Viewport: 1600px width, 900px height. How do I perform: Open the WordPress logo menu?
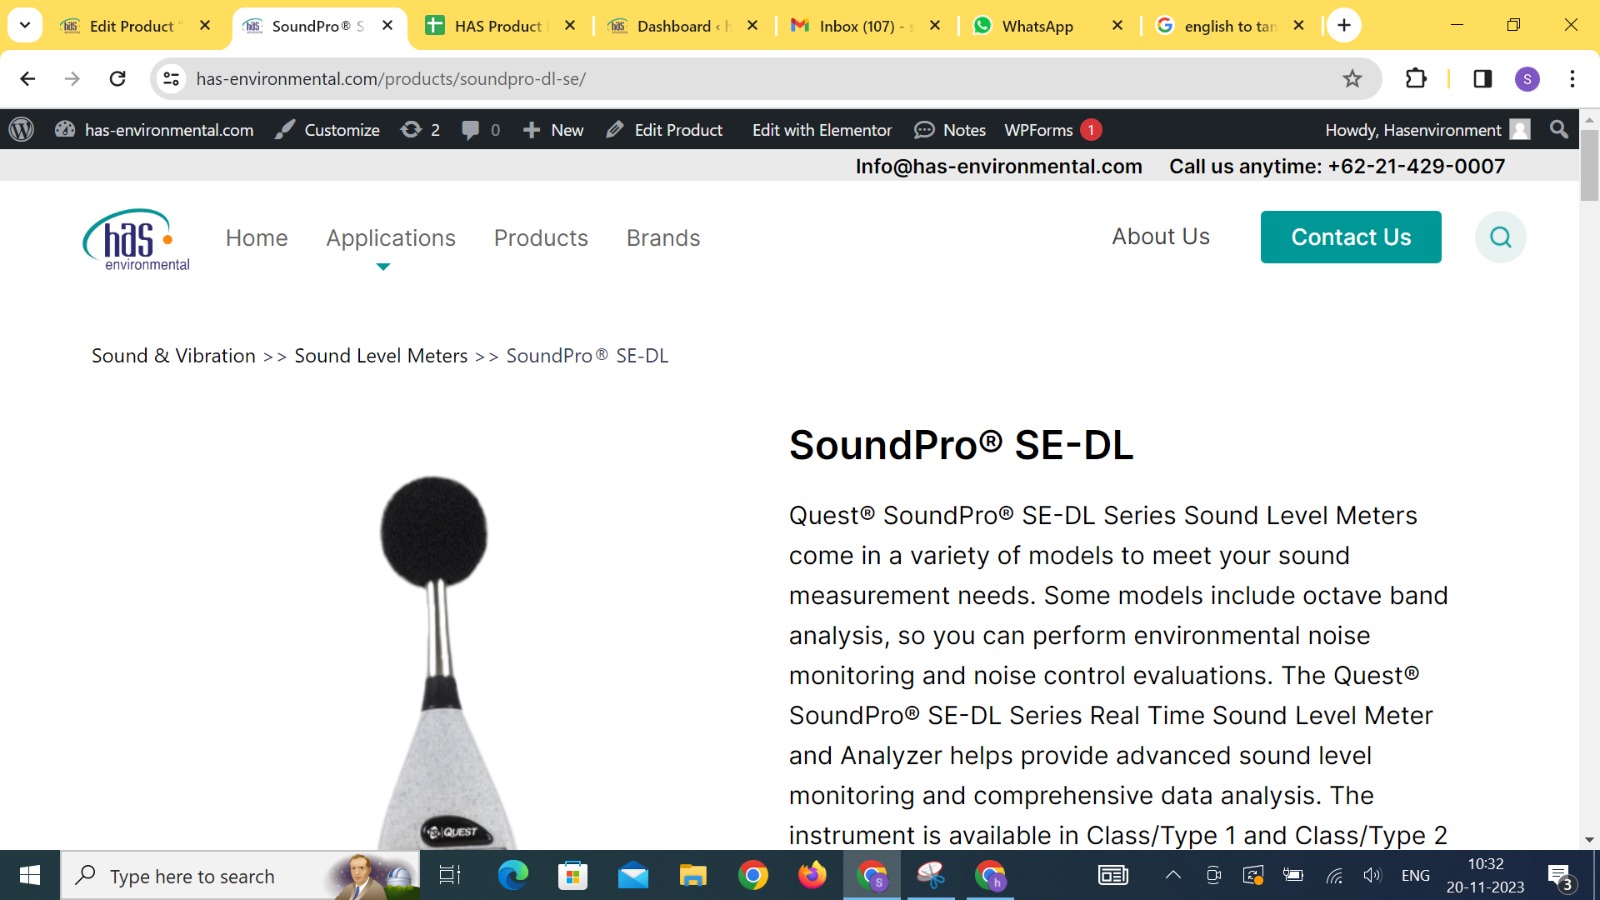(21, 129)
